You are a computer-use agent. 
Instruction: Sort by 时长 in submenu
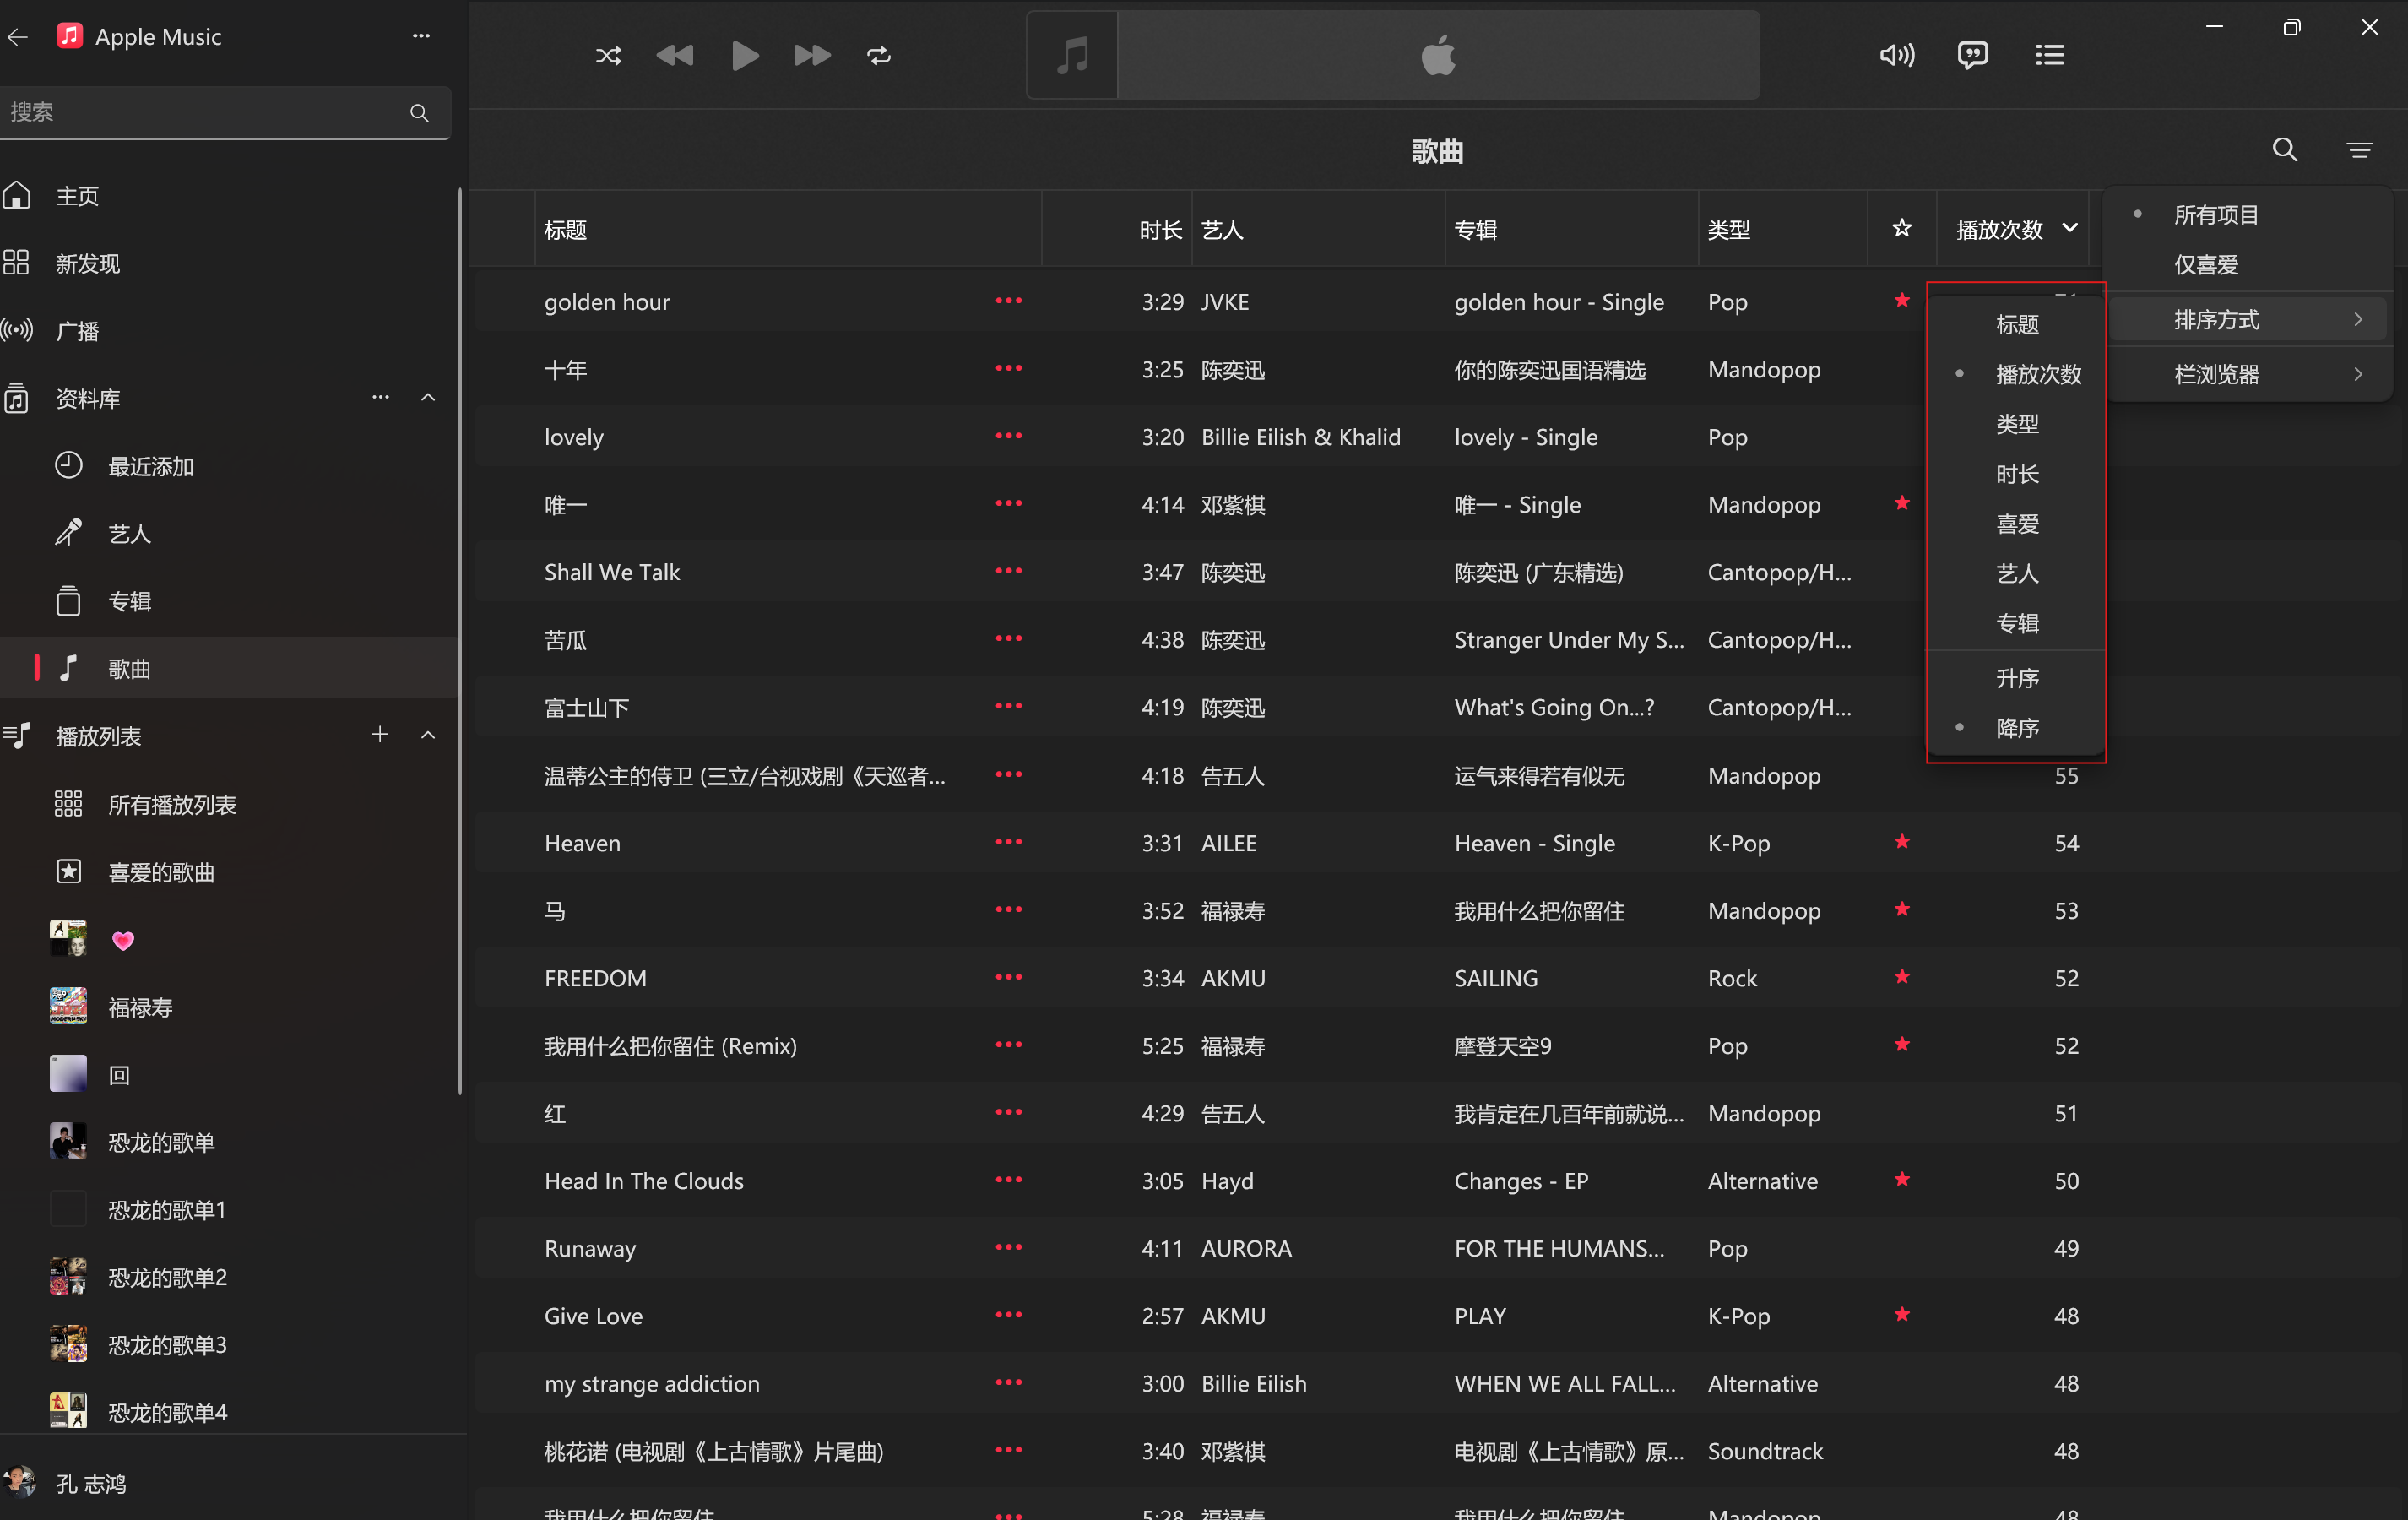click(2017, 474)
